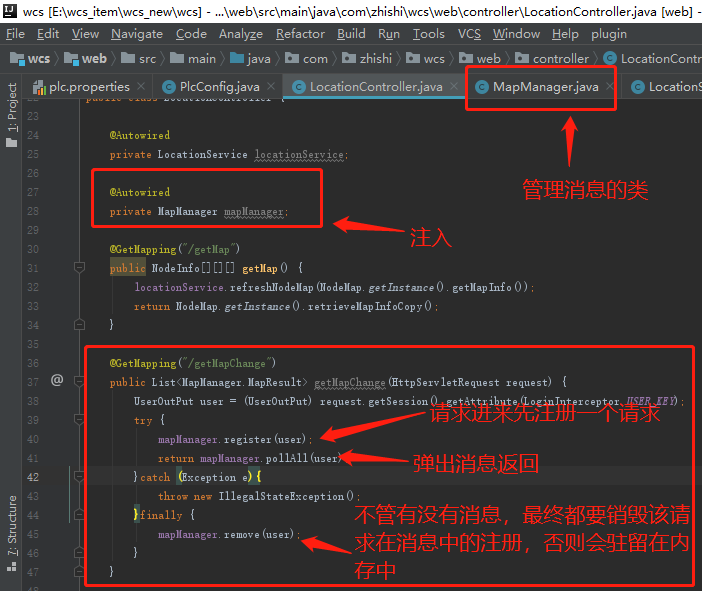Click the MapManager.java class icon
Image resolution: width=702 pixels, height=591 pixels.
pyautogui.click(x=482, y=87)
